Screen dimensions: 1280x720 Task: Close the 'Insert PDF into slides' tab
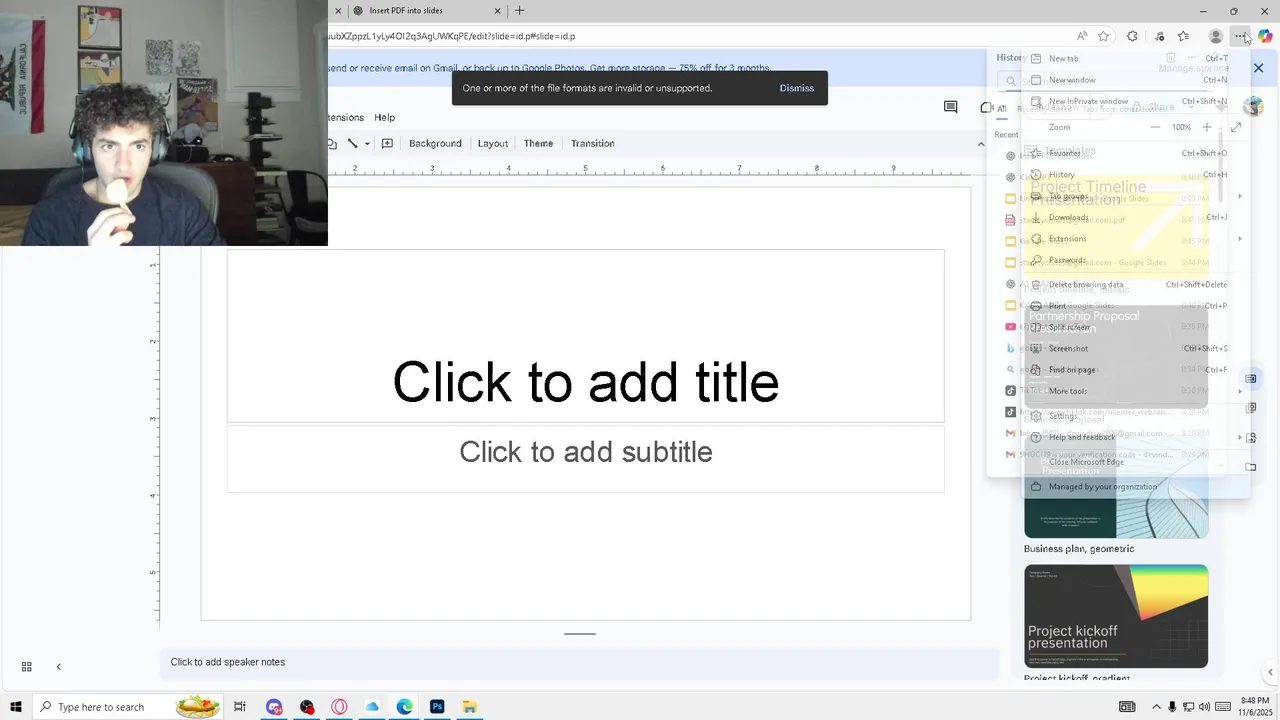(x=497, y=11)
